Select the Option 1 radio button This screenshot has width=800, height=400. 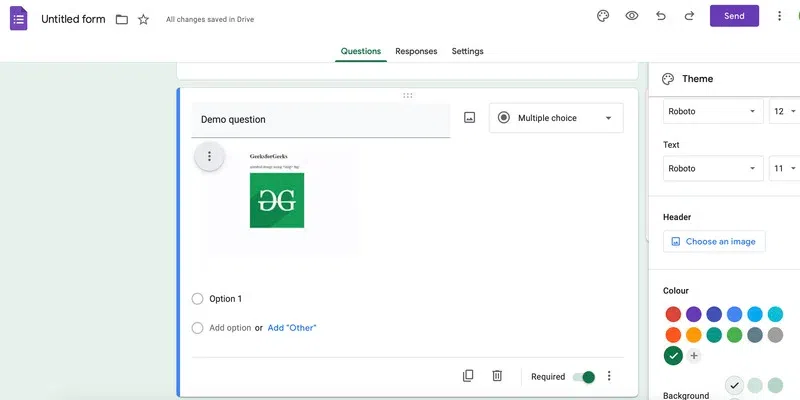point(197,299)
